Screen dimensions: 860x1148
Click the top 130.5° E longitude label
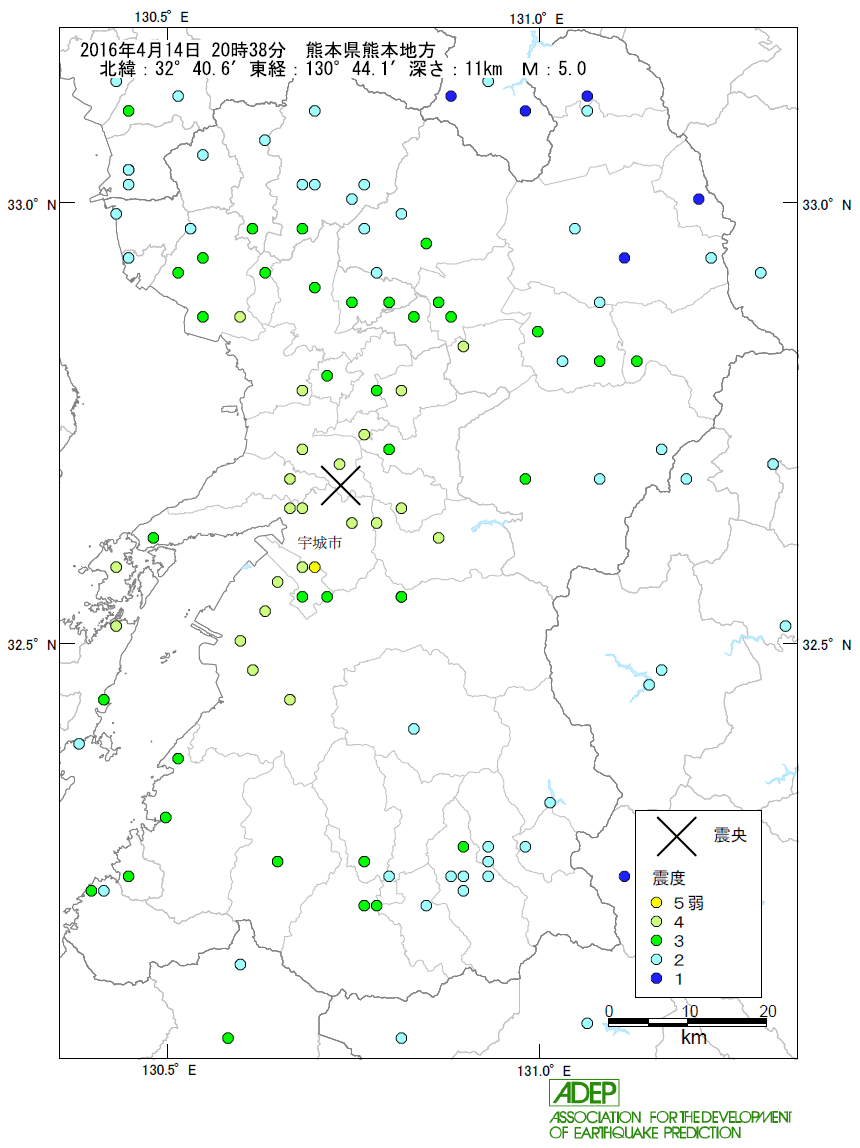[161, 16]
